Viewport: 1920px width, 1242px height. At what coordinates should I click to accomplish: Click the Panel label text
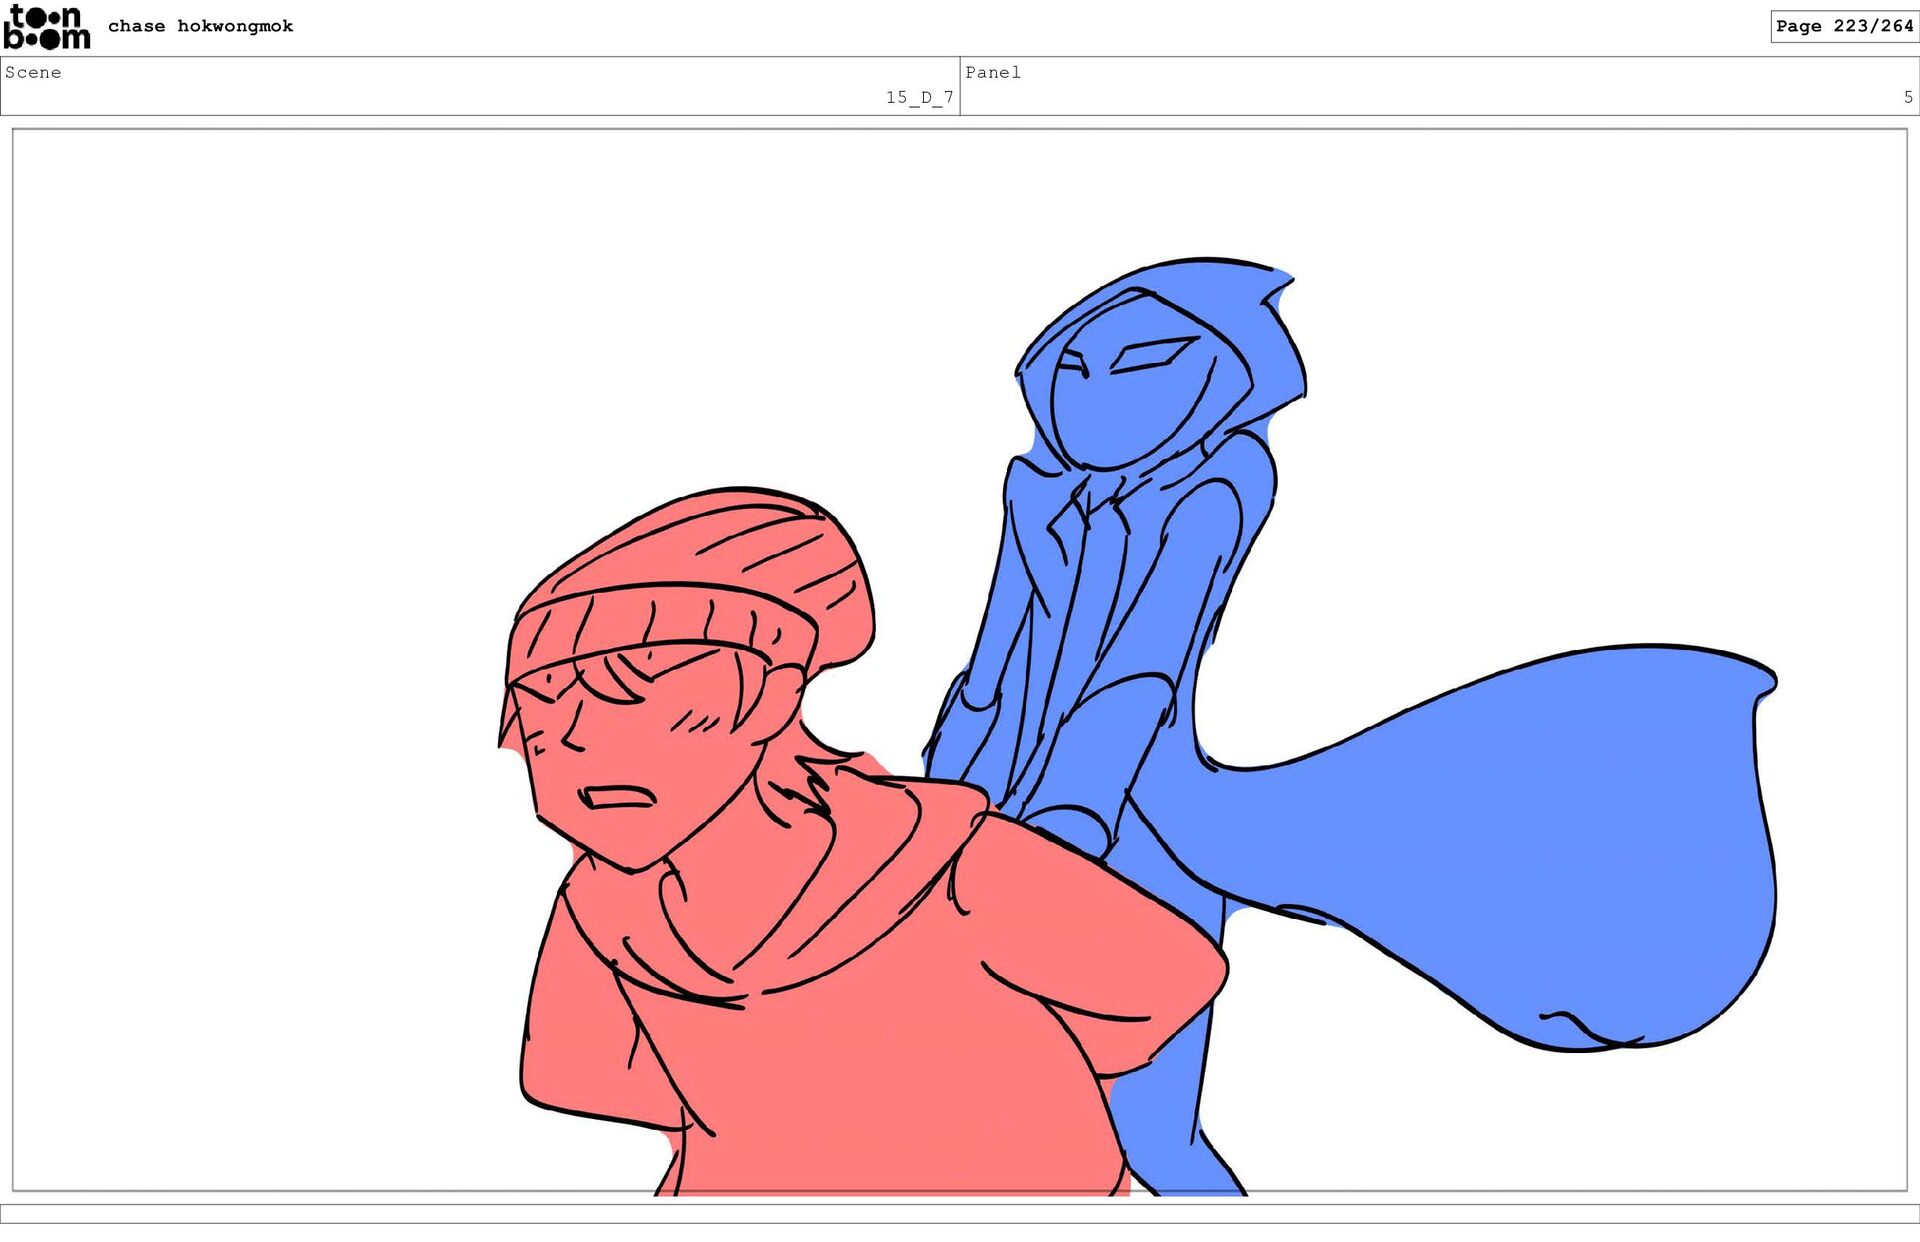[x=992, y=72]
